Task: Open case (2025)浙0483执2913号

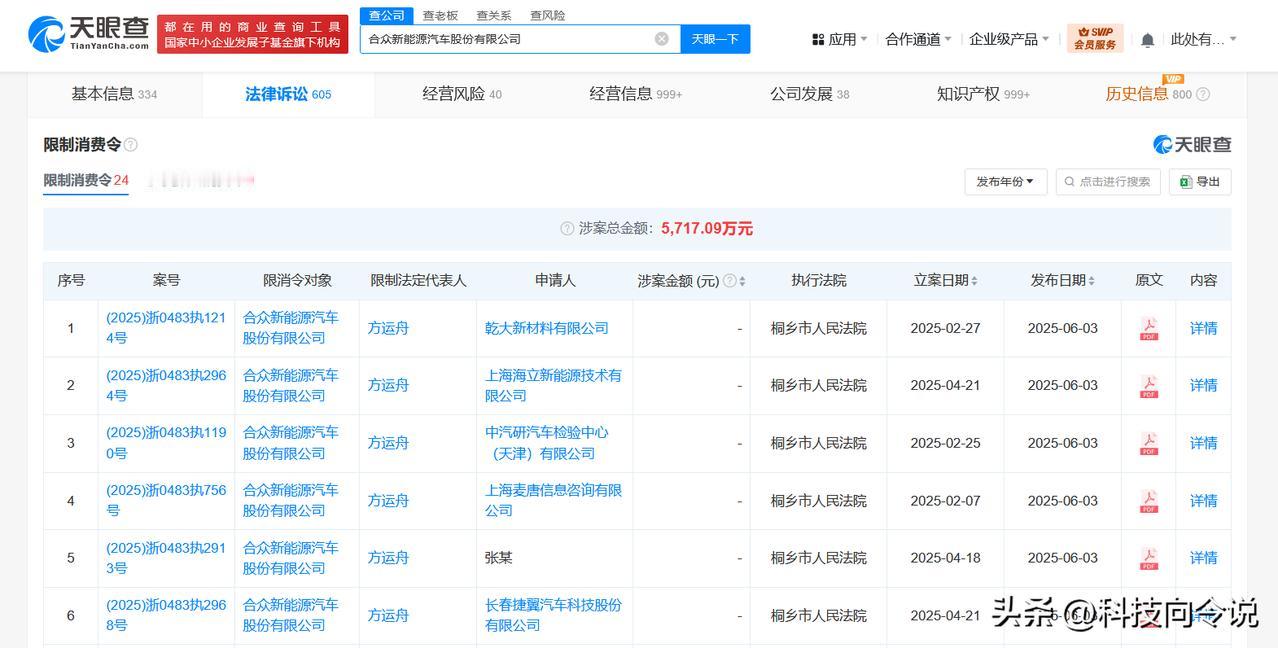Action: [x=166, y=558]
